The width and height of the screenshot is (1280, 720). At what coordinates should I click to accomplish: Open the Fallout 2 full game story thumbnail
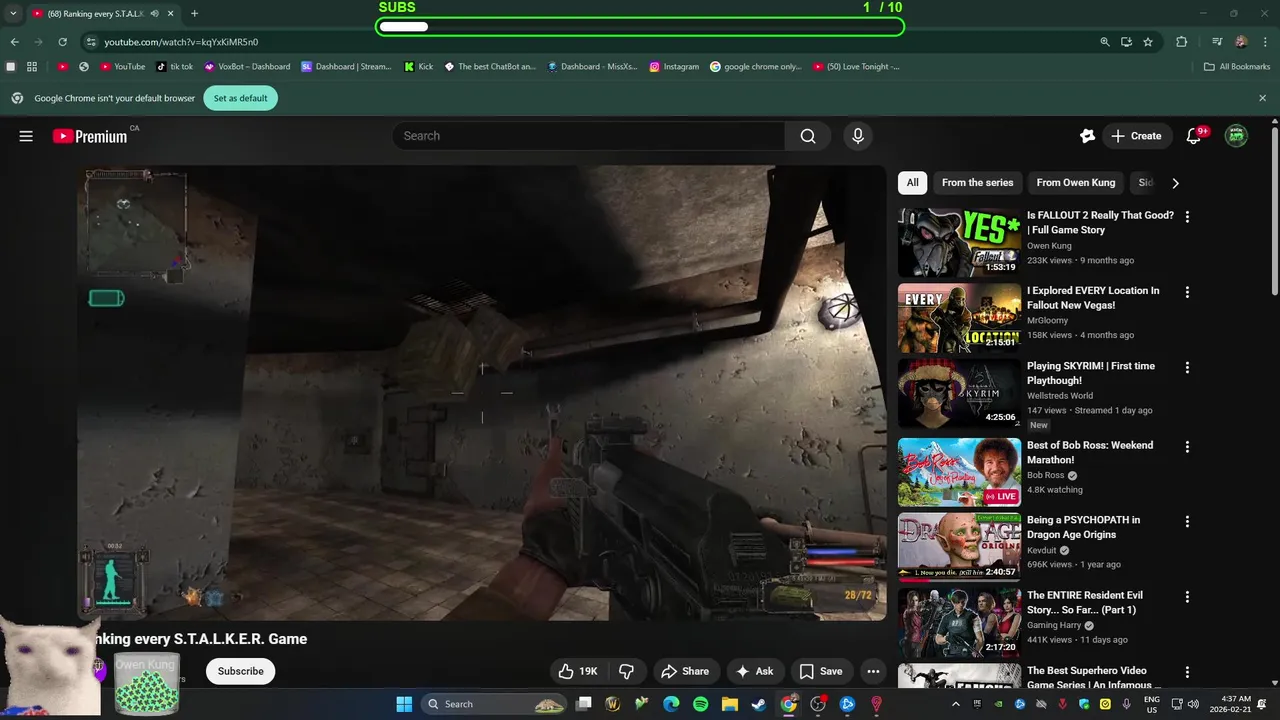coord(959,242)
